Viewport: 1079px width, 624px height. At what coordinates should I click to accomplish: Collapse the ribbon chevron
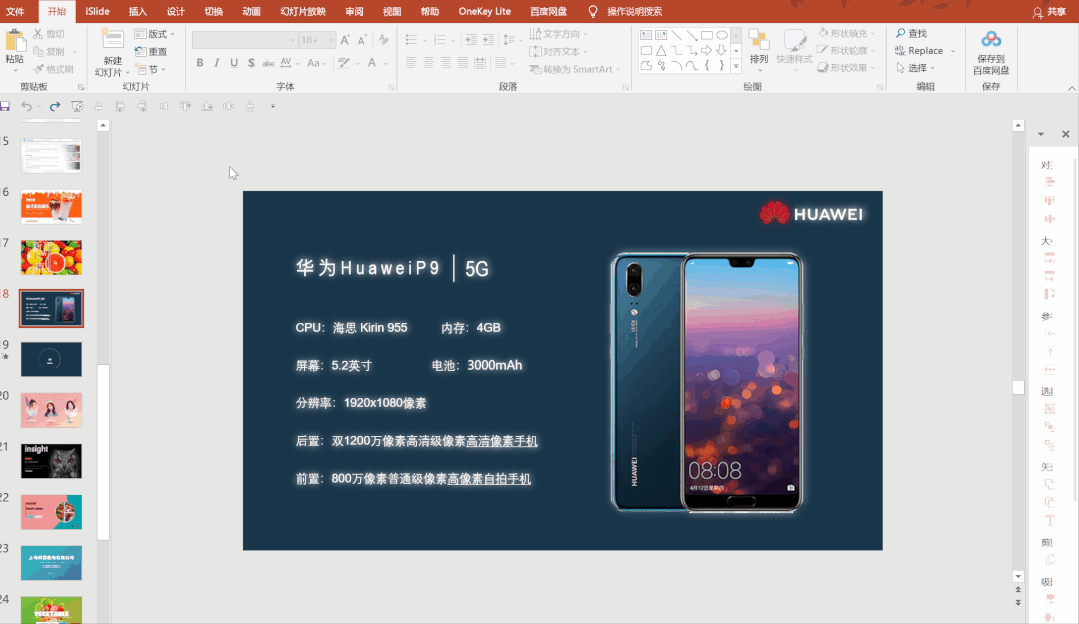tap(1071, 88)
